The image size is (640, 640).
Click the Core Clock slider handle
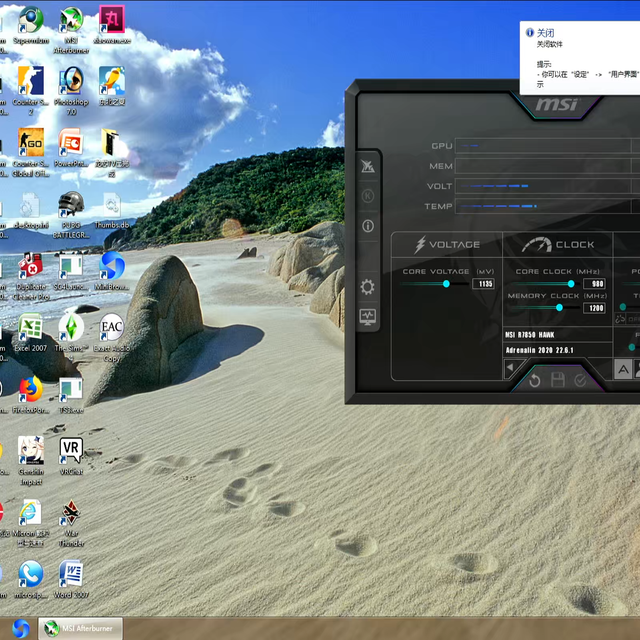[571, 284]
